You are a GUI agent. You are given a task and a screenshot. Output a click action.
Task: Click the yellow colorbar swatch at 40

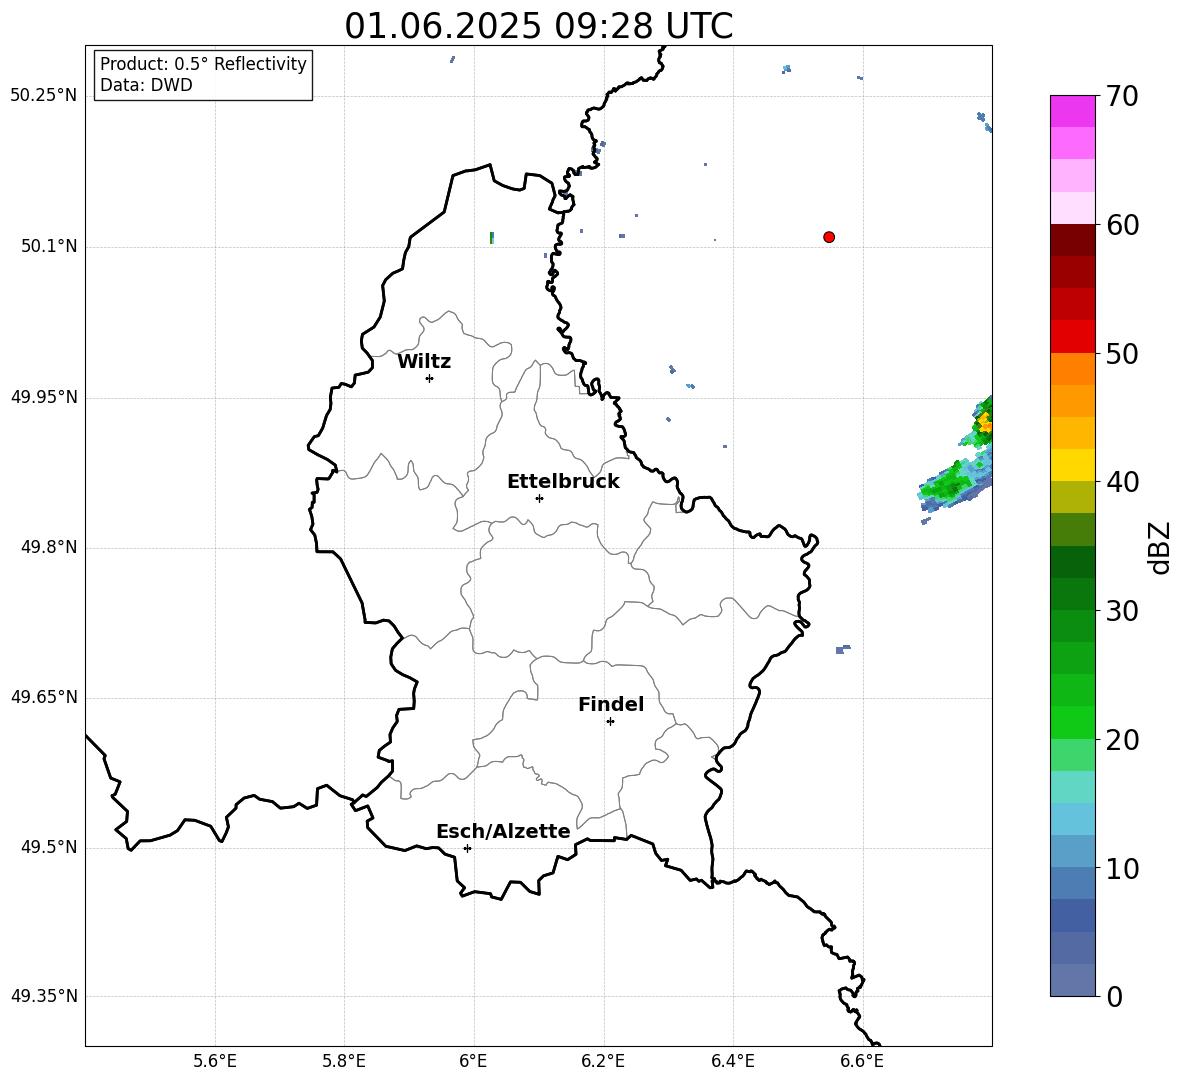pyautogui.click(x=1072, y=465)
